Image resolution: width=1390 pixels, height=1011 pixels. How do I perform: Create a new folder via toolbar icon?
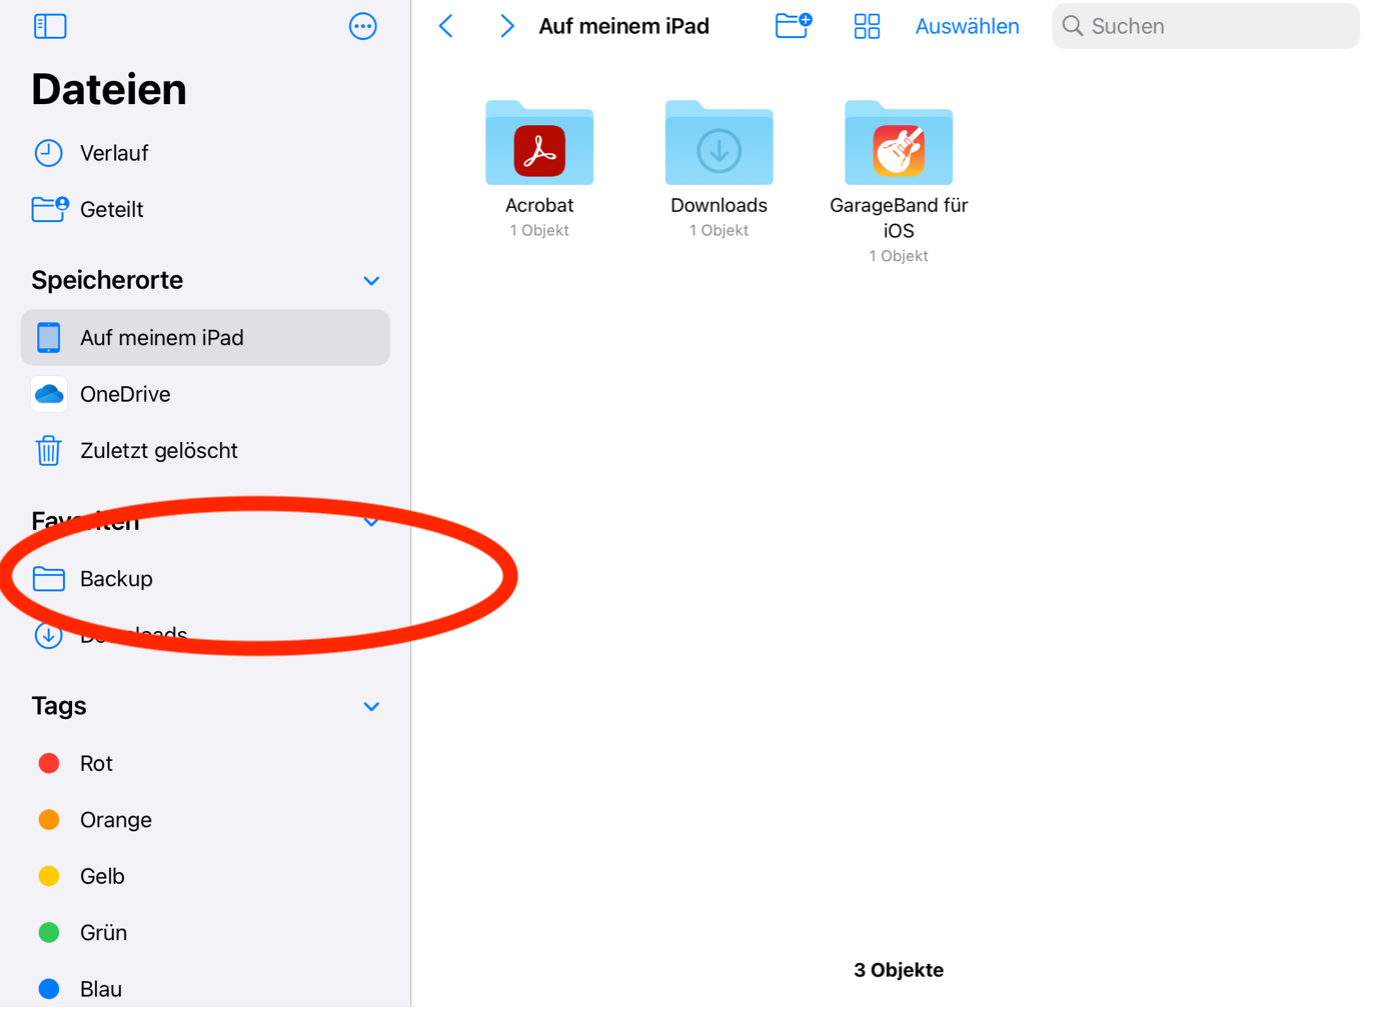pos(793,26)
